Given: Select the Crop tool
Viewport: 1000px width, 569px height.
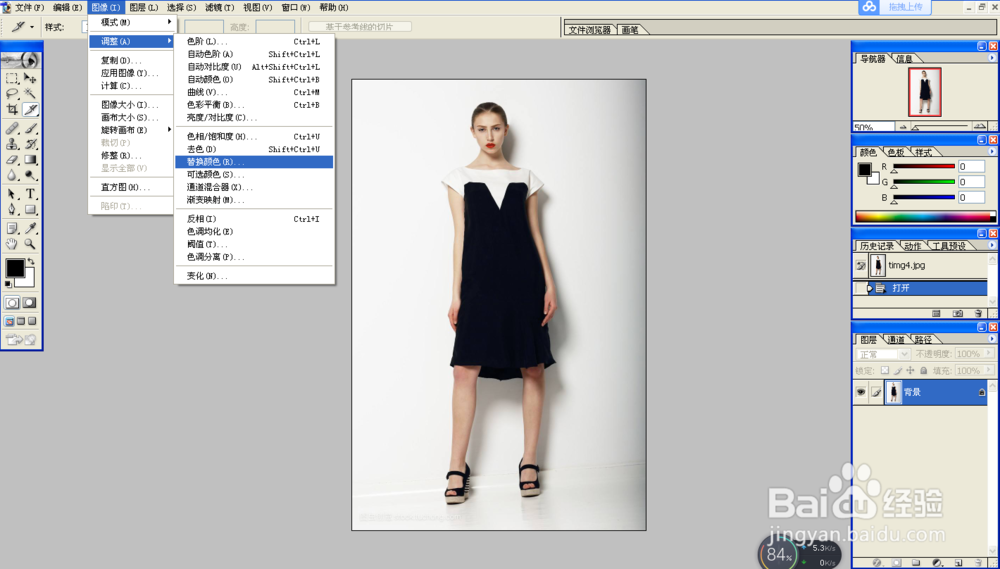Looking at the screenshot, I should [x=12, y=109].
